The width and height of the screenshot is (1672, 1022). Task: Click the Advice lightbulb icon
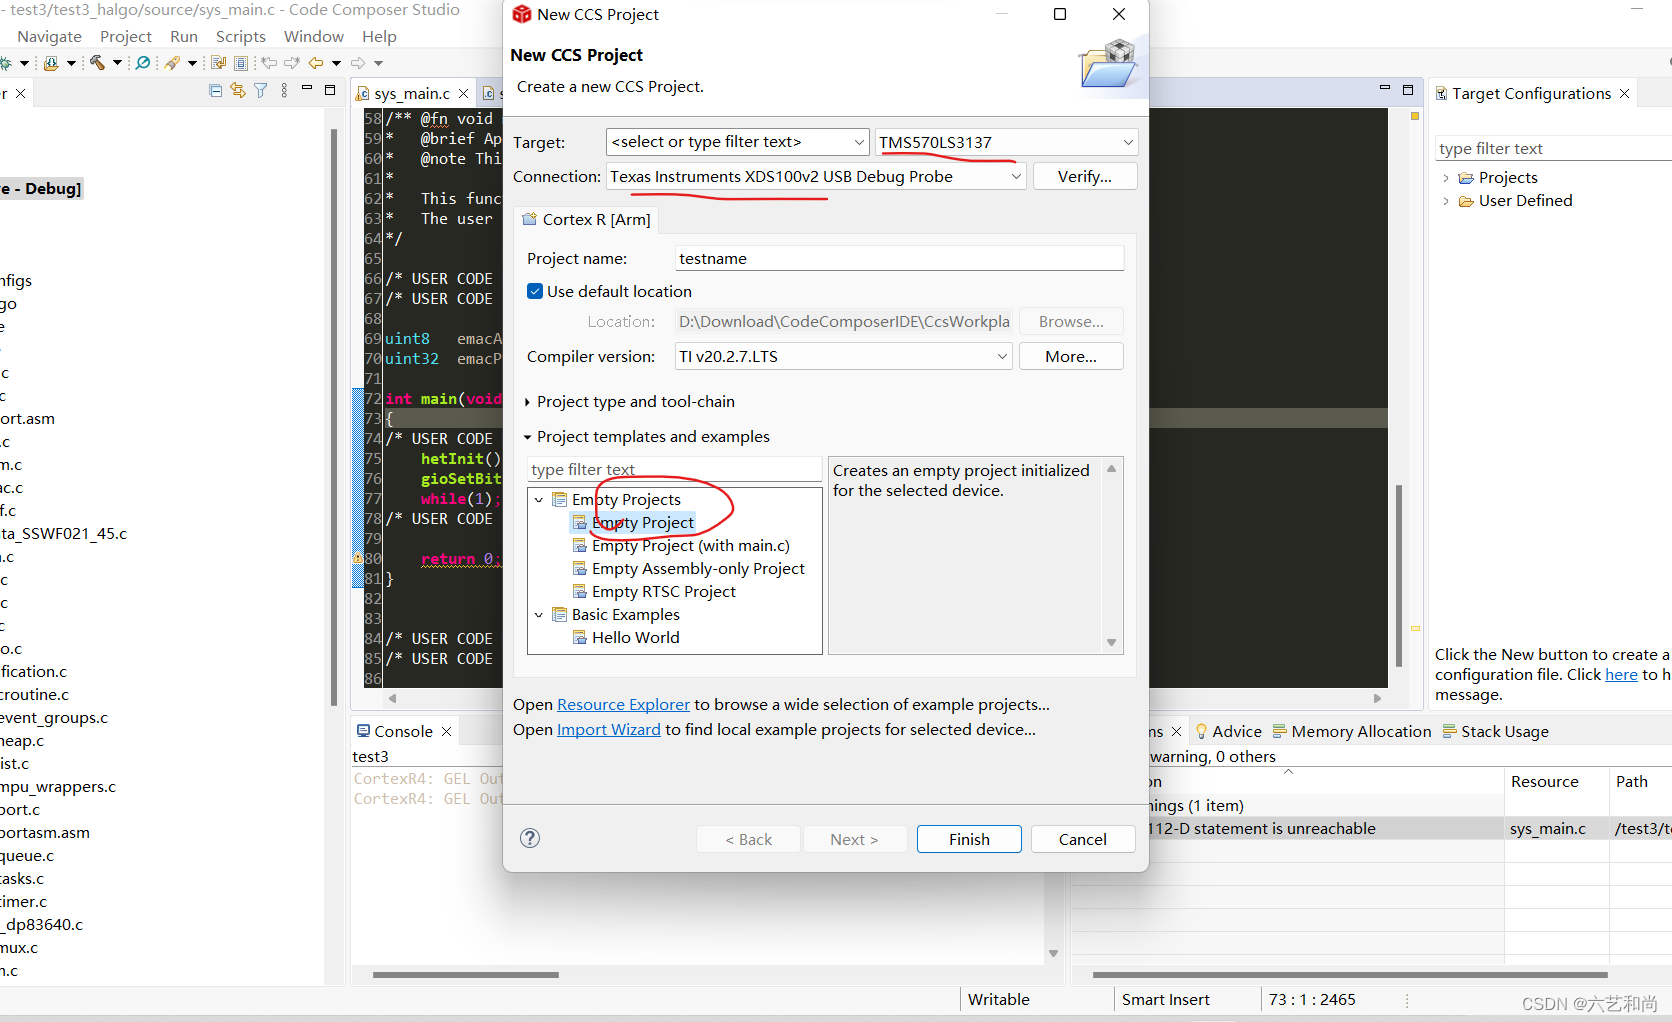pyautogui.click(x=1202, y=731)
